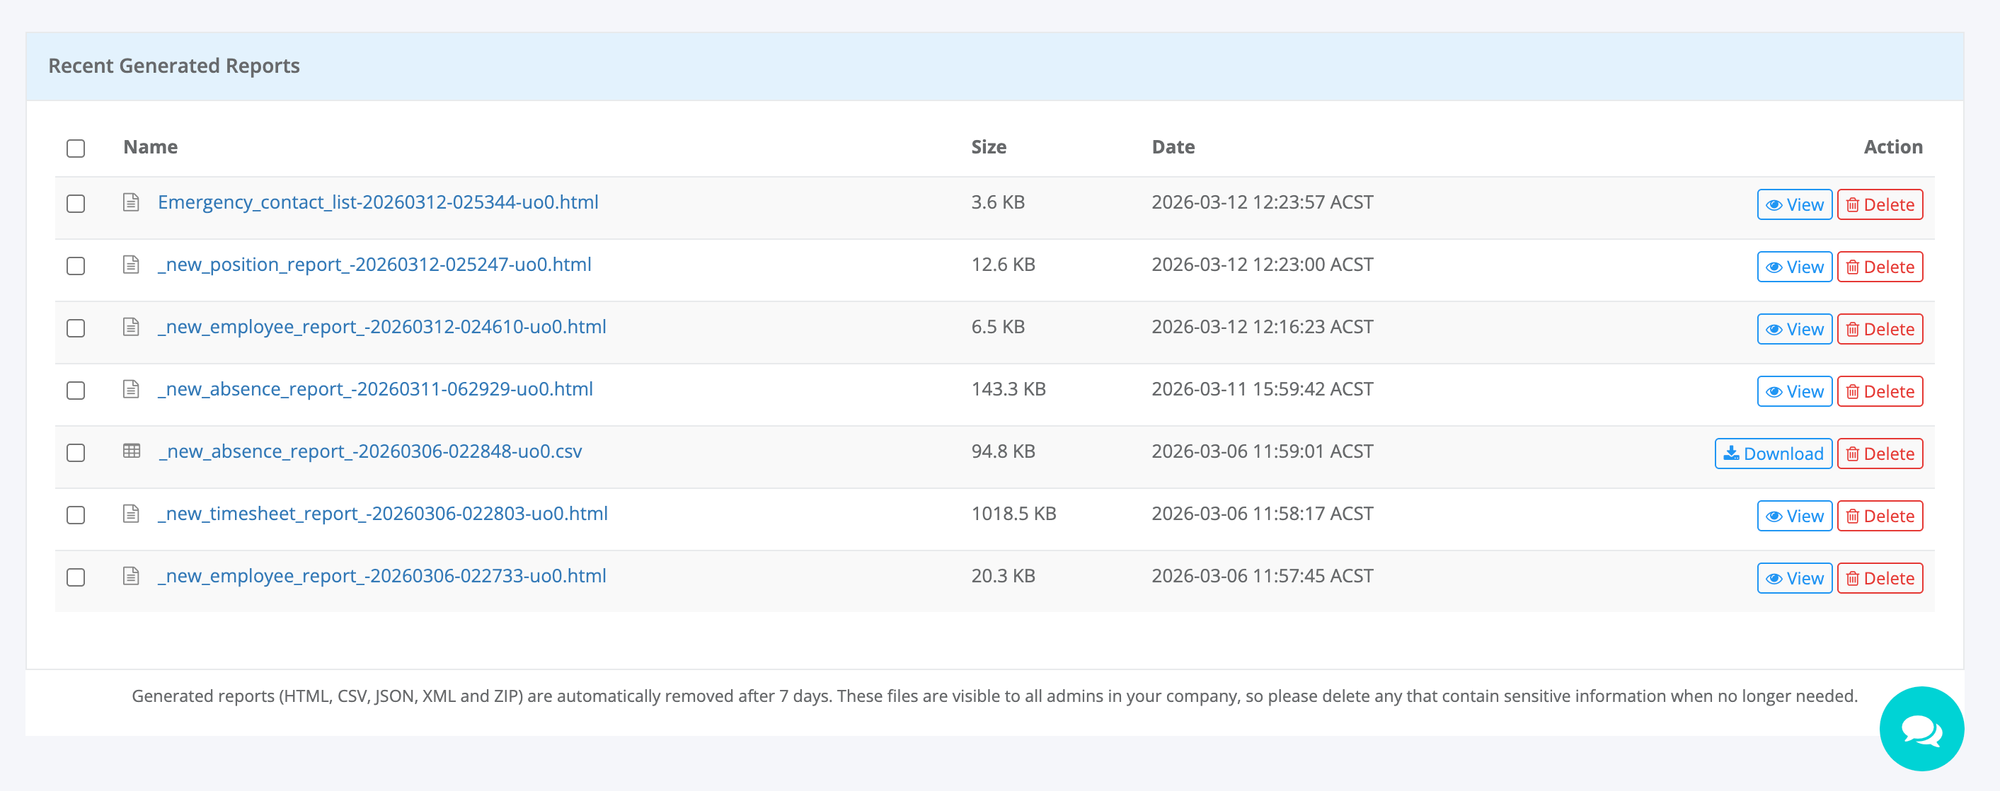Image resolution: width=2000 pixels, height=791 pixels.
Task: Download the absence report CSV file
Action: click(1773, 454)
